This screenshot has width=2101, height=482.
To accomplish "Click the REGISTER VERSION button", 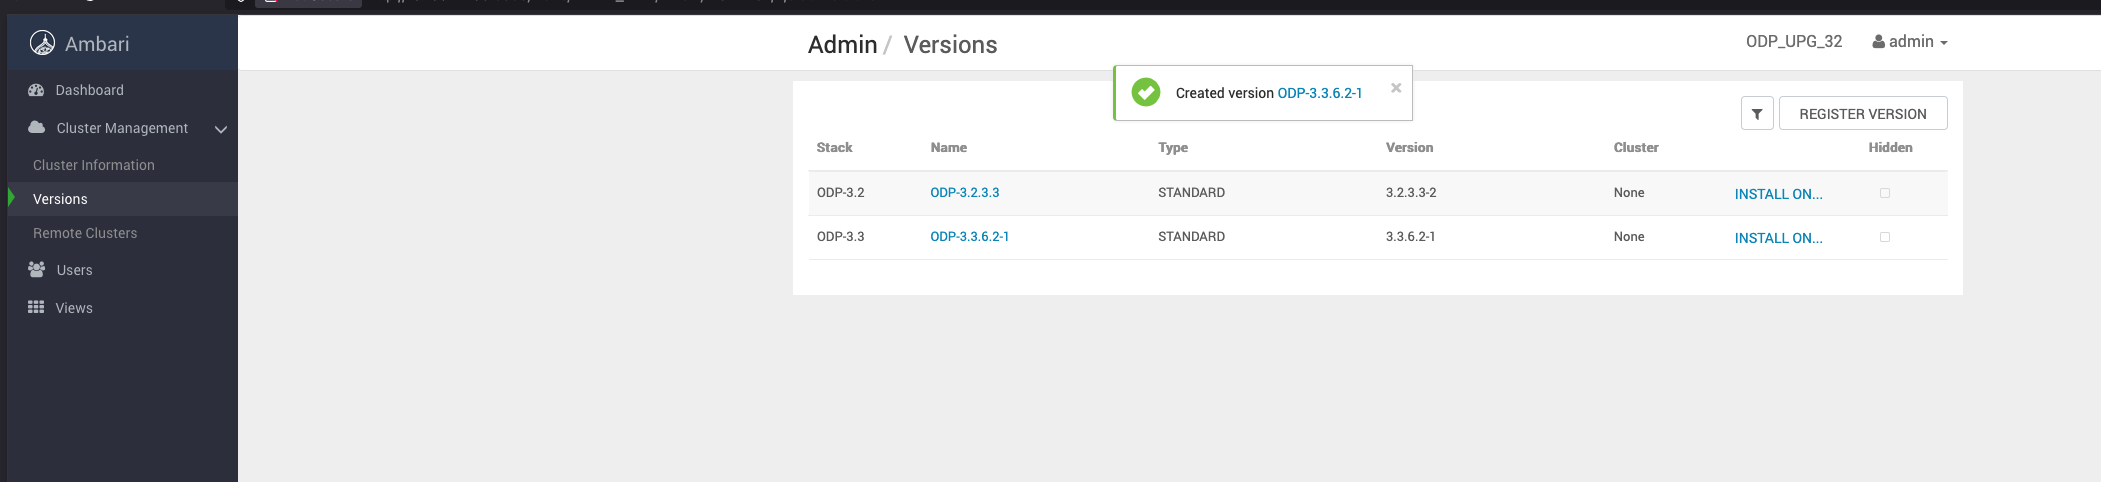I will tap(1863, 114).
